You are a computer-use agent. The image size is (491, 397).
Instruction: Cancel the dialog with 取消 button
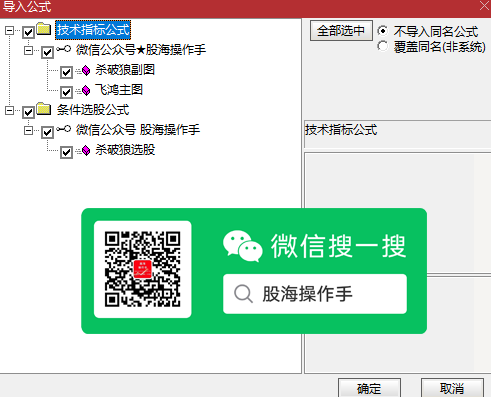452,388
